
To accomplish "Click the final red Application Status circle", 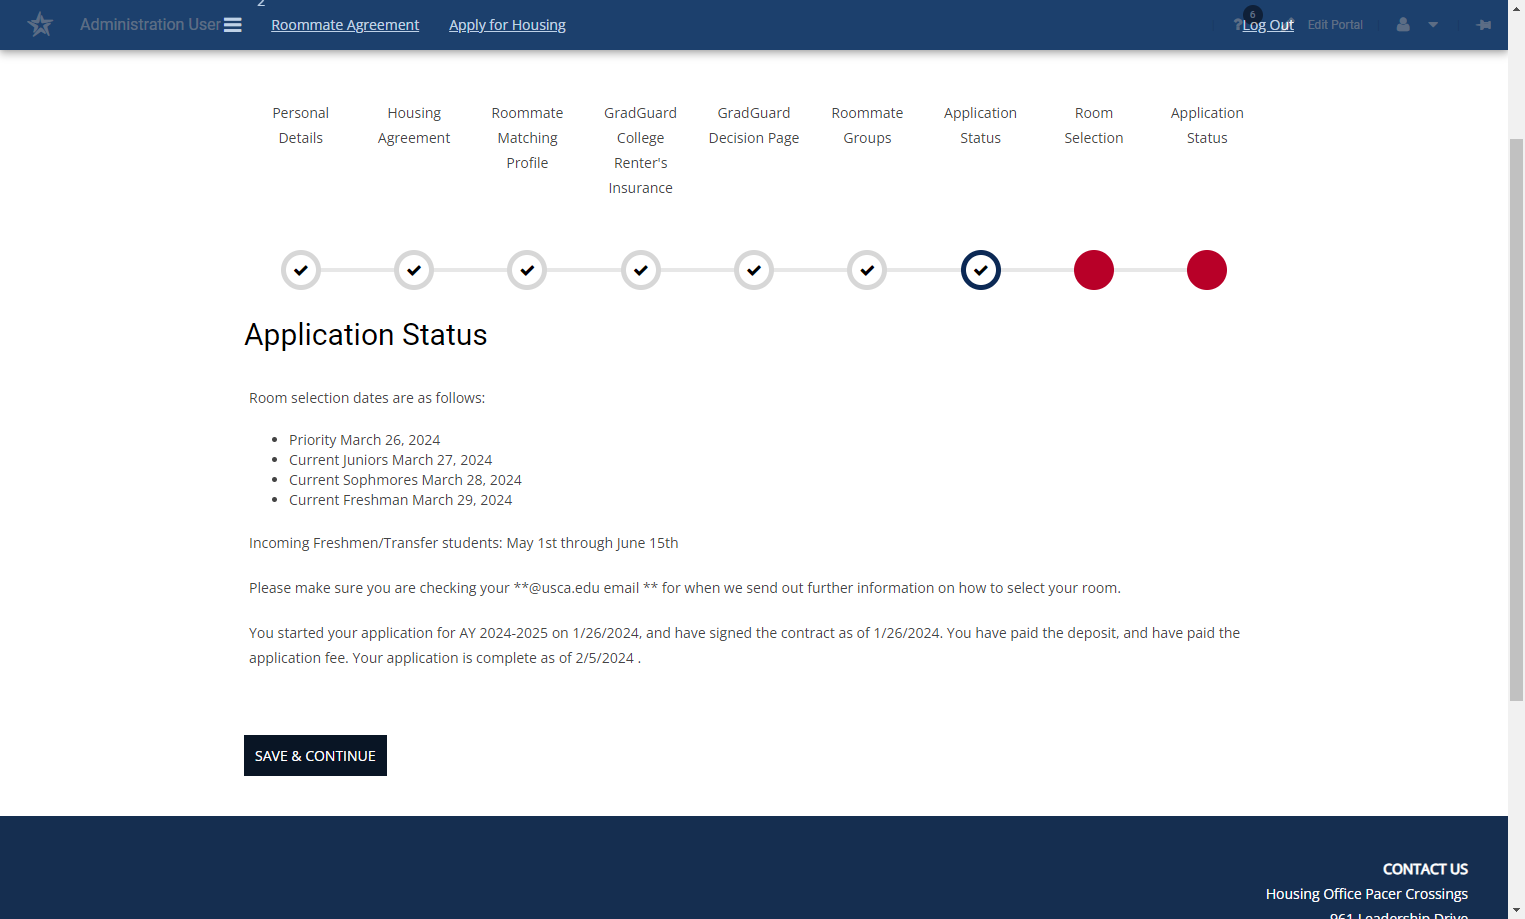I will [1207, 270].
